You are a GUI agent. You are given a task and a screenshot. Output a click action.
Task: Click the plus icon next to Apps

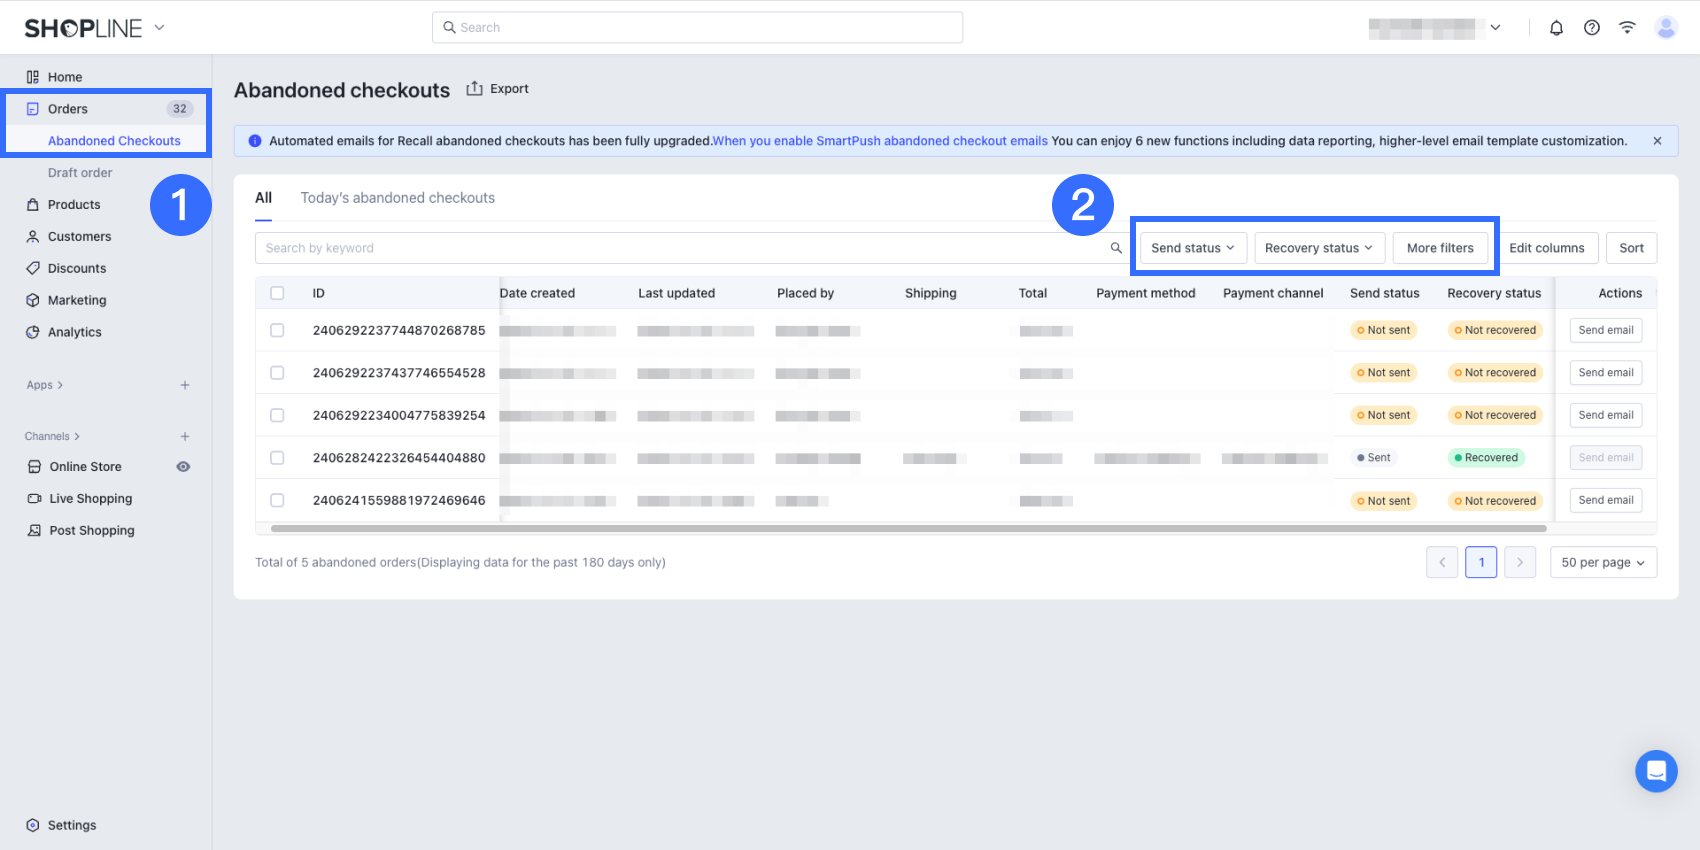pos(185,385)
